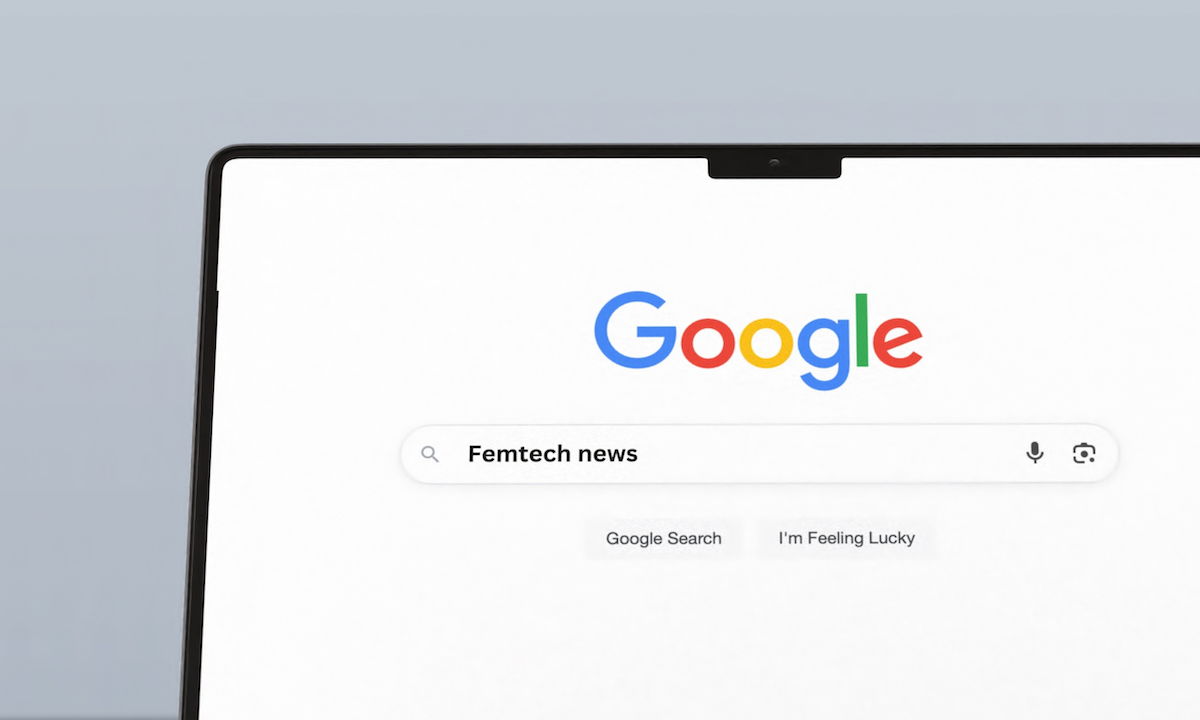Open Google Lens image search icon
The image size is (1200, 720).
point(1084,453)
